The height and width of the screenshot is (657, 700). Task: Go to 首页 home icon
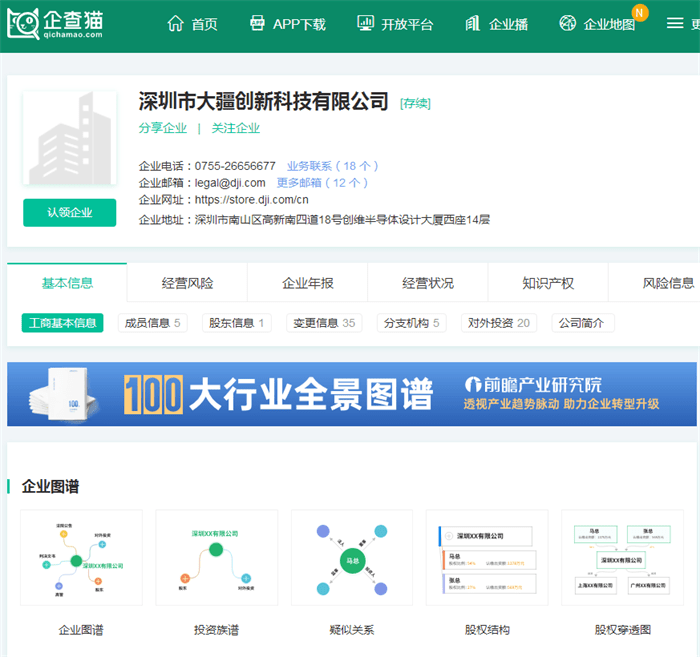[x=176, y=23]
